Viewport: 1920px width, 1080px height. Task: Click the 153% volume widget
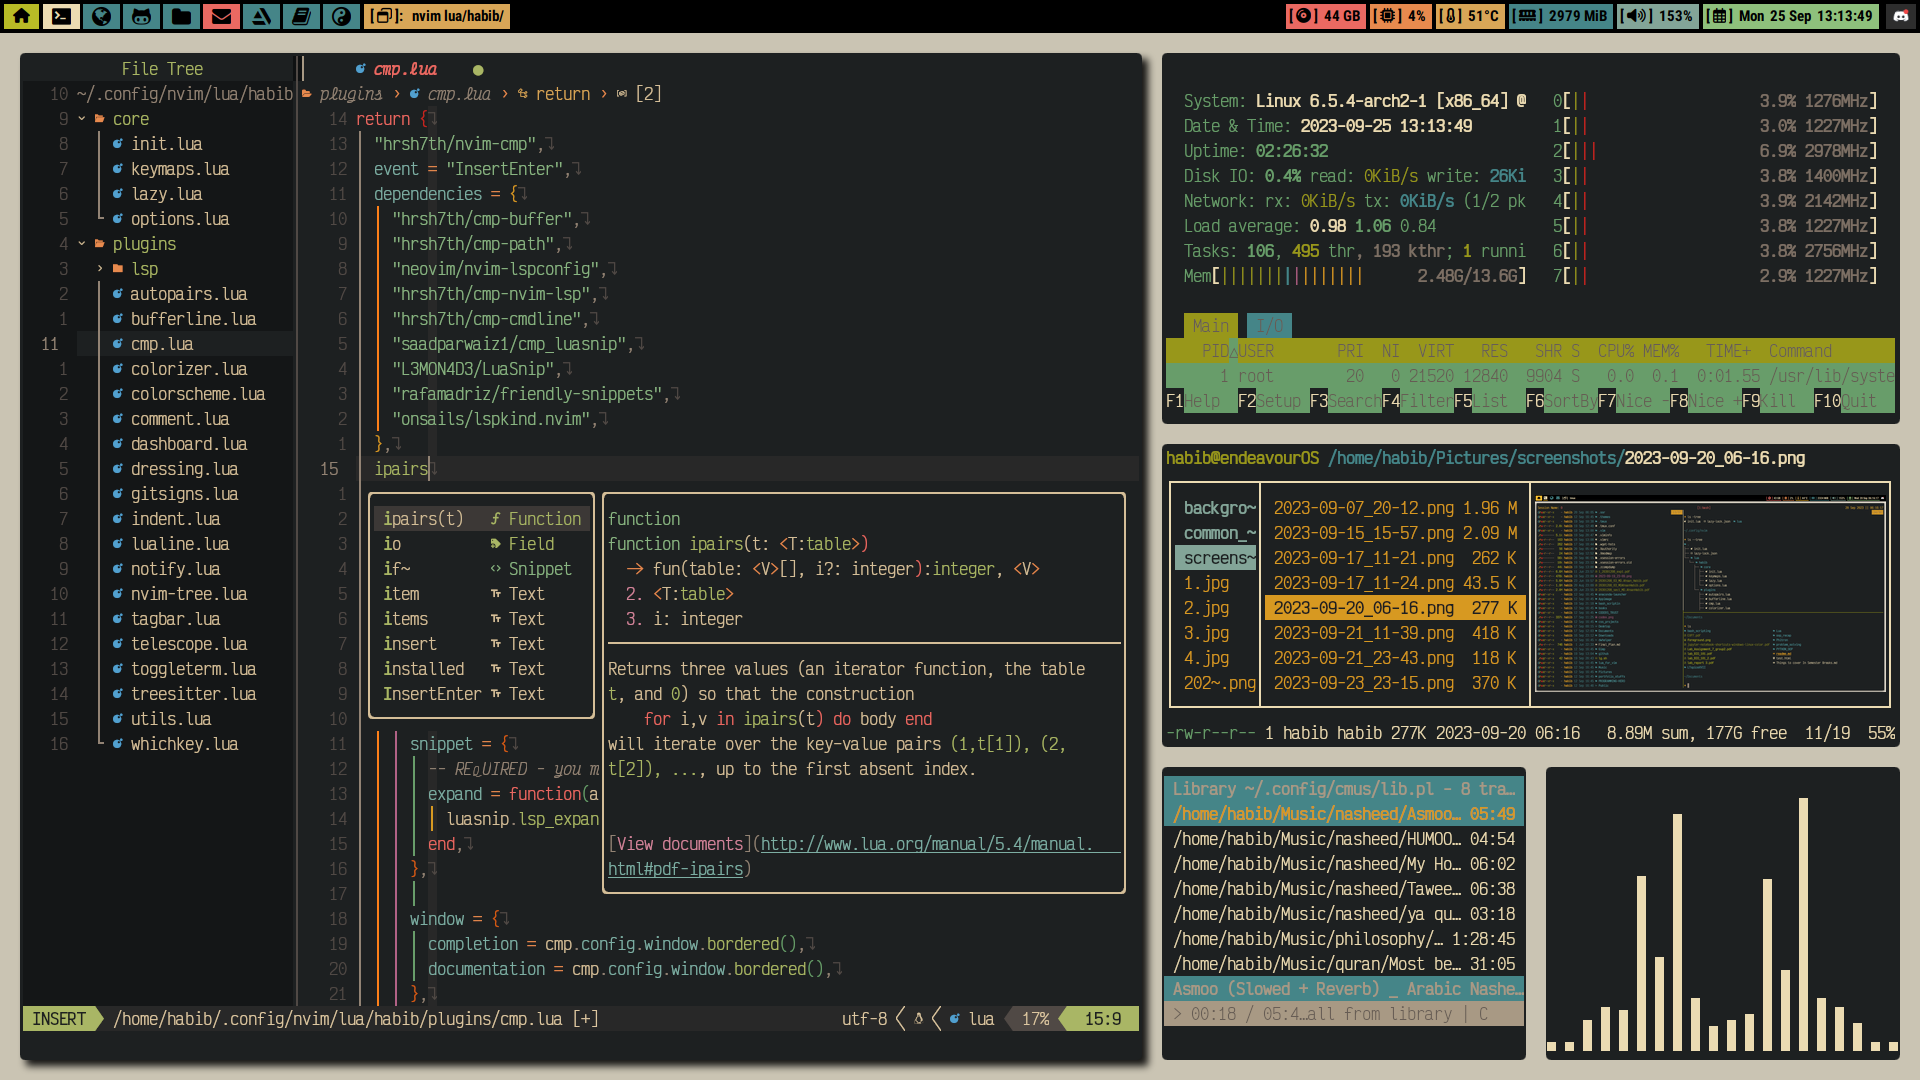click(x=1656, y=16)
